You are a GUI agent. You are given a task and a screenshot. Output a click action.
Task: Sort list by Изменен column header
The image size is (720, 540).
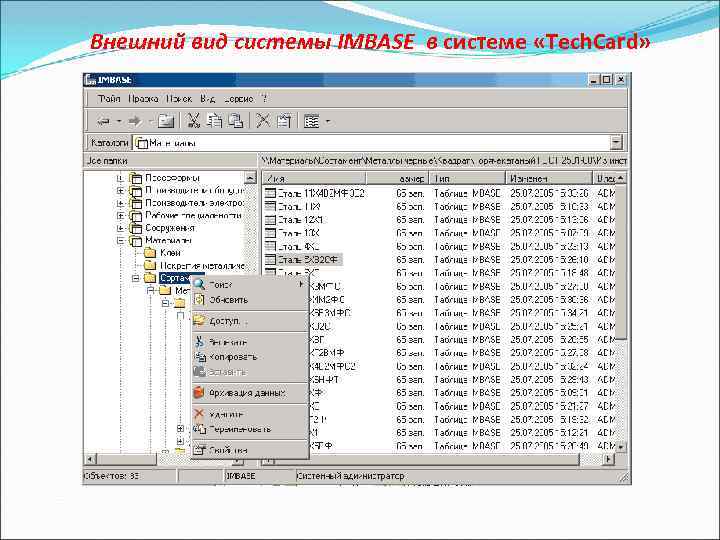(x=549, y=178)
